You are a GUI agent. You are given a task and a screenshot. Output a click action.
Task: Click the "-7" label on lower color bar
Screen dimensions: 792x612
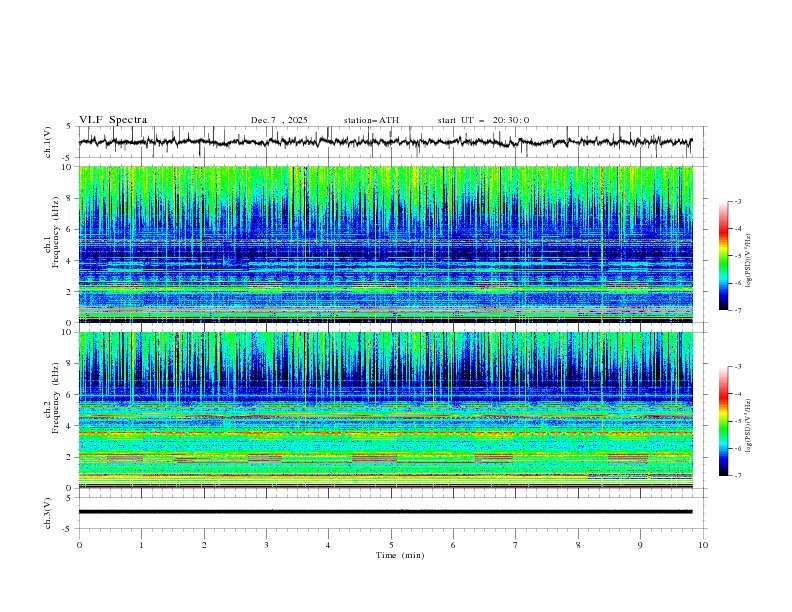[737, 476]
